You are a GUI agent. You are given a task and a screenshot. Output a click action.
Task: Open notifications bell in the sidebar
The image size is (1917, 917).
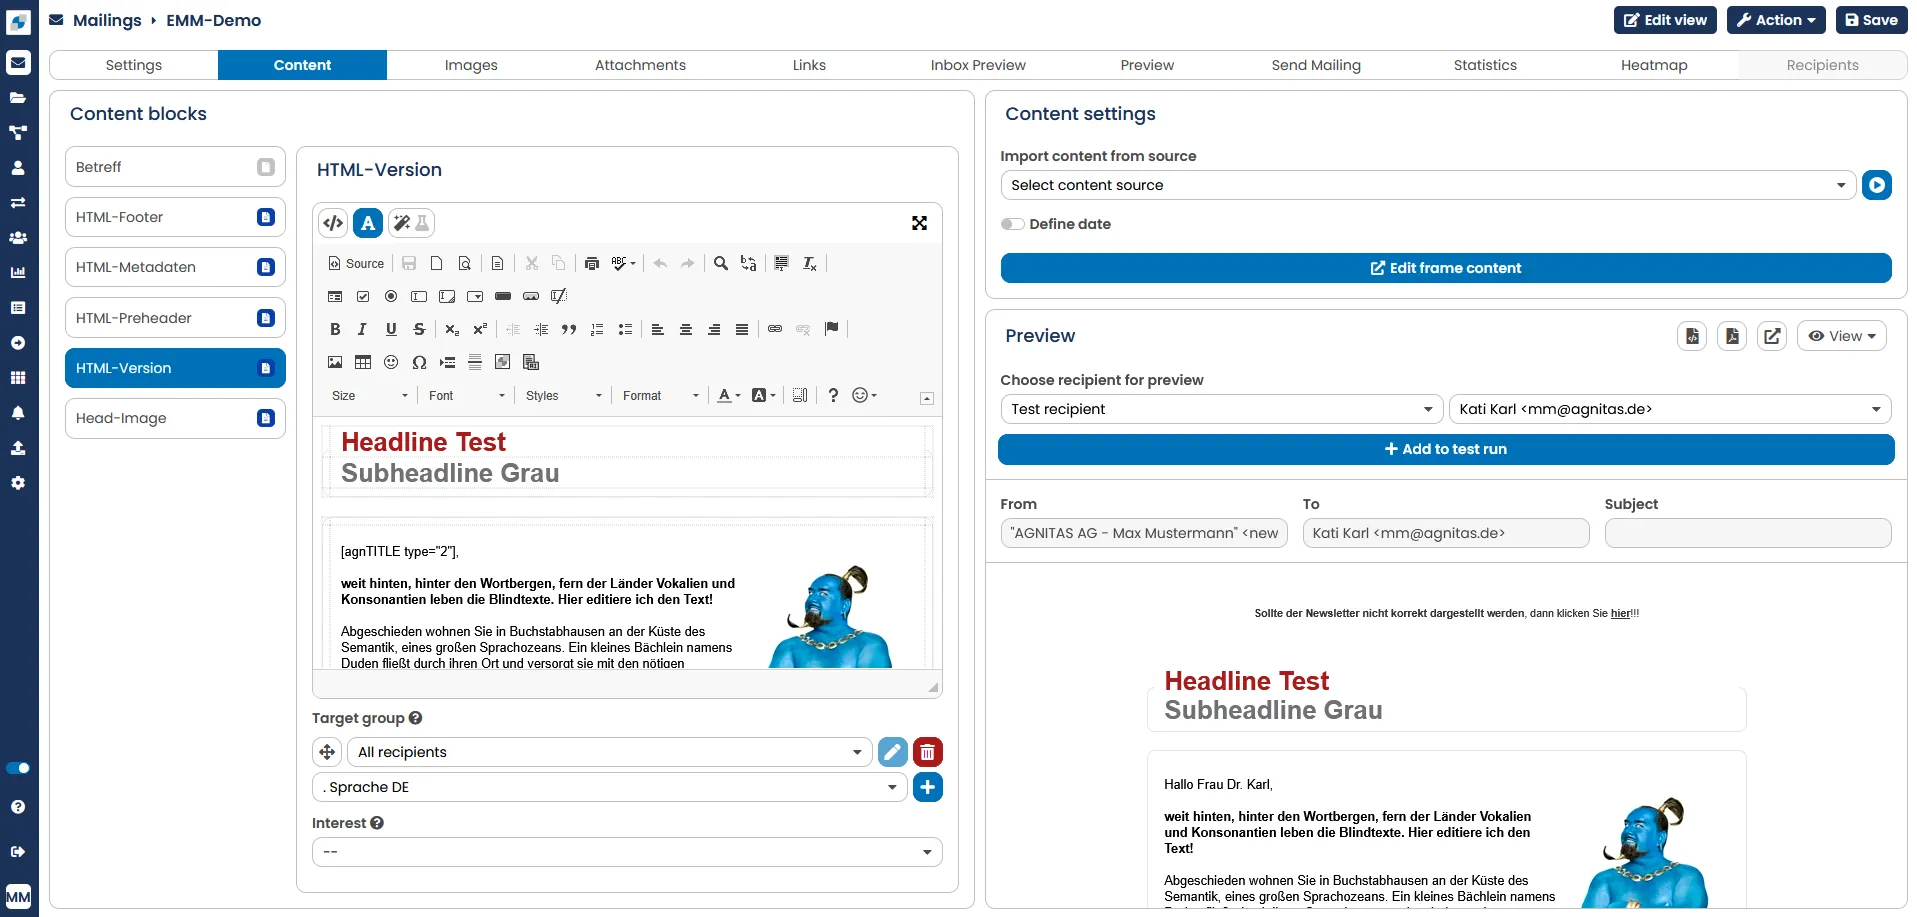(x=18, y=413)
